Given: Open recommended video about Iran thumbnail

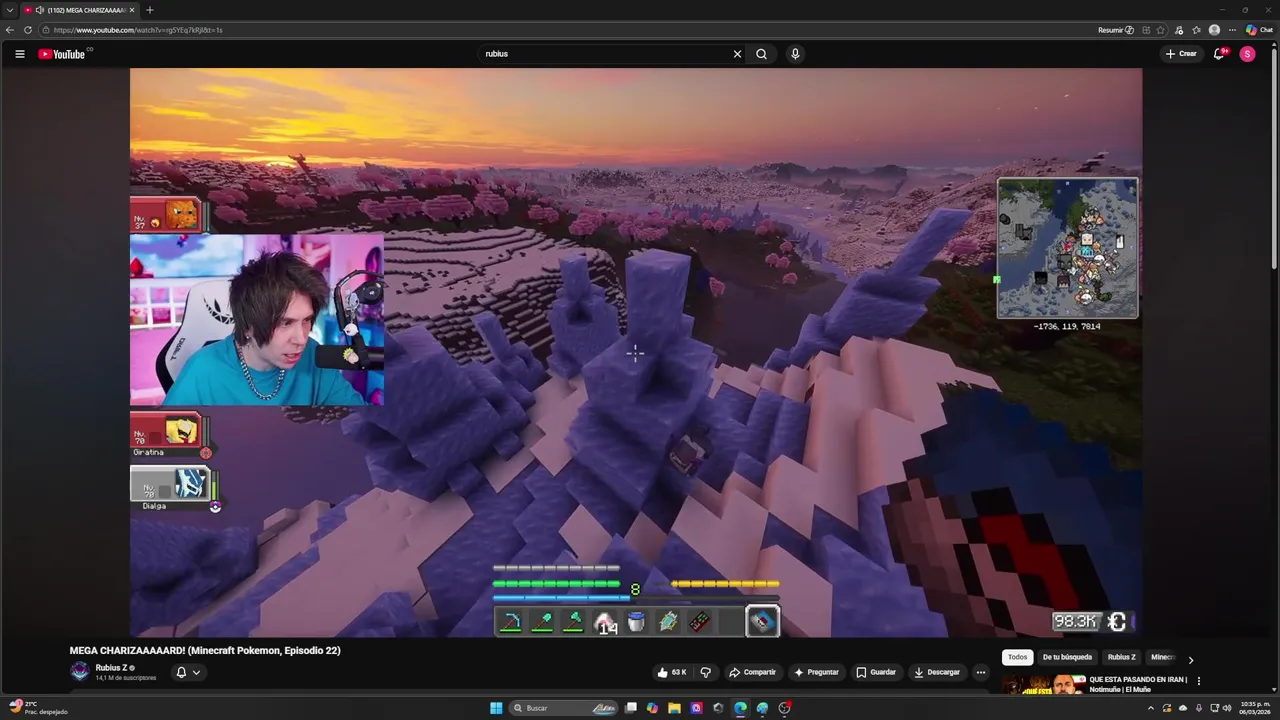Looking at the screenshot, I should (x=1044, y=685).
